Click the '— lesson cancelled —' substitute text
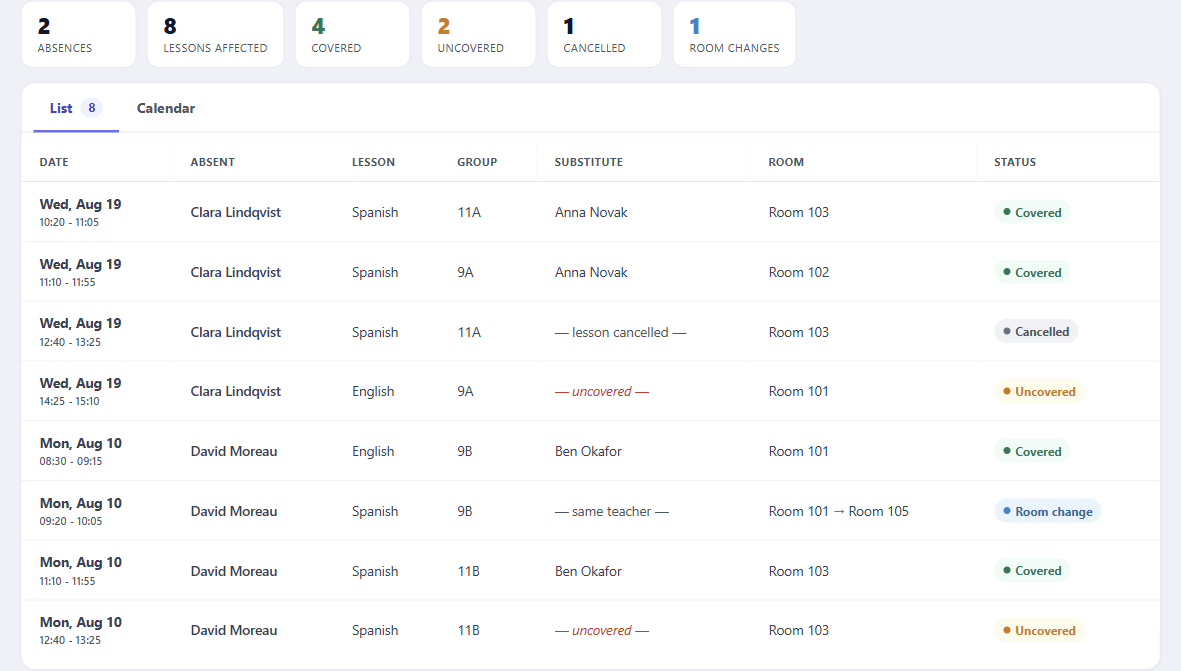This screenshot has height=671, width=1181. 620,332
